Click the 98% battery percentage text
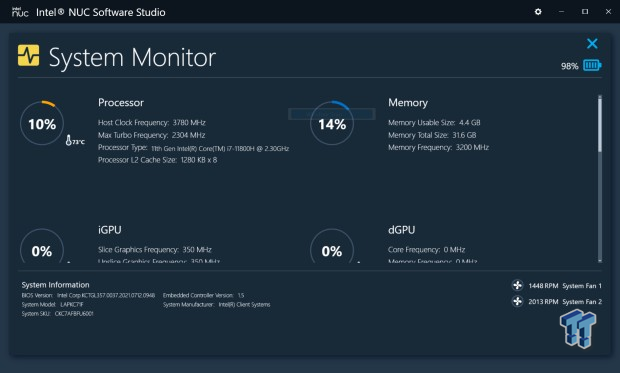Viewport: 620px width, 373px height. 569,66
